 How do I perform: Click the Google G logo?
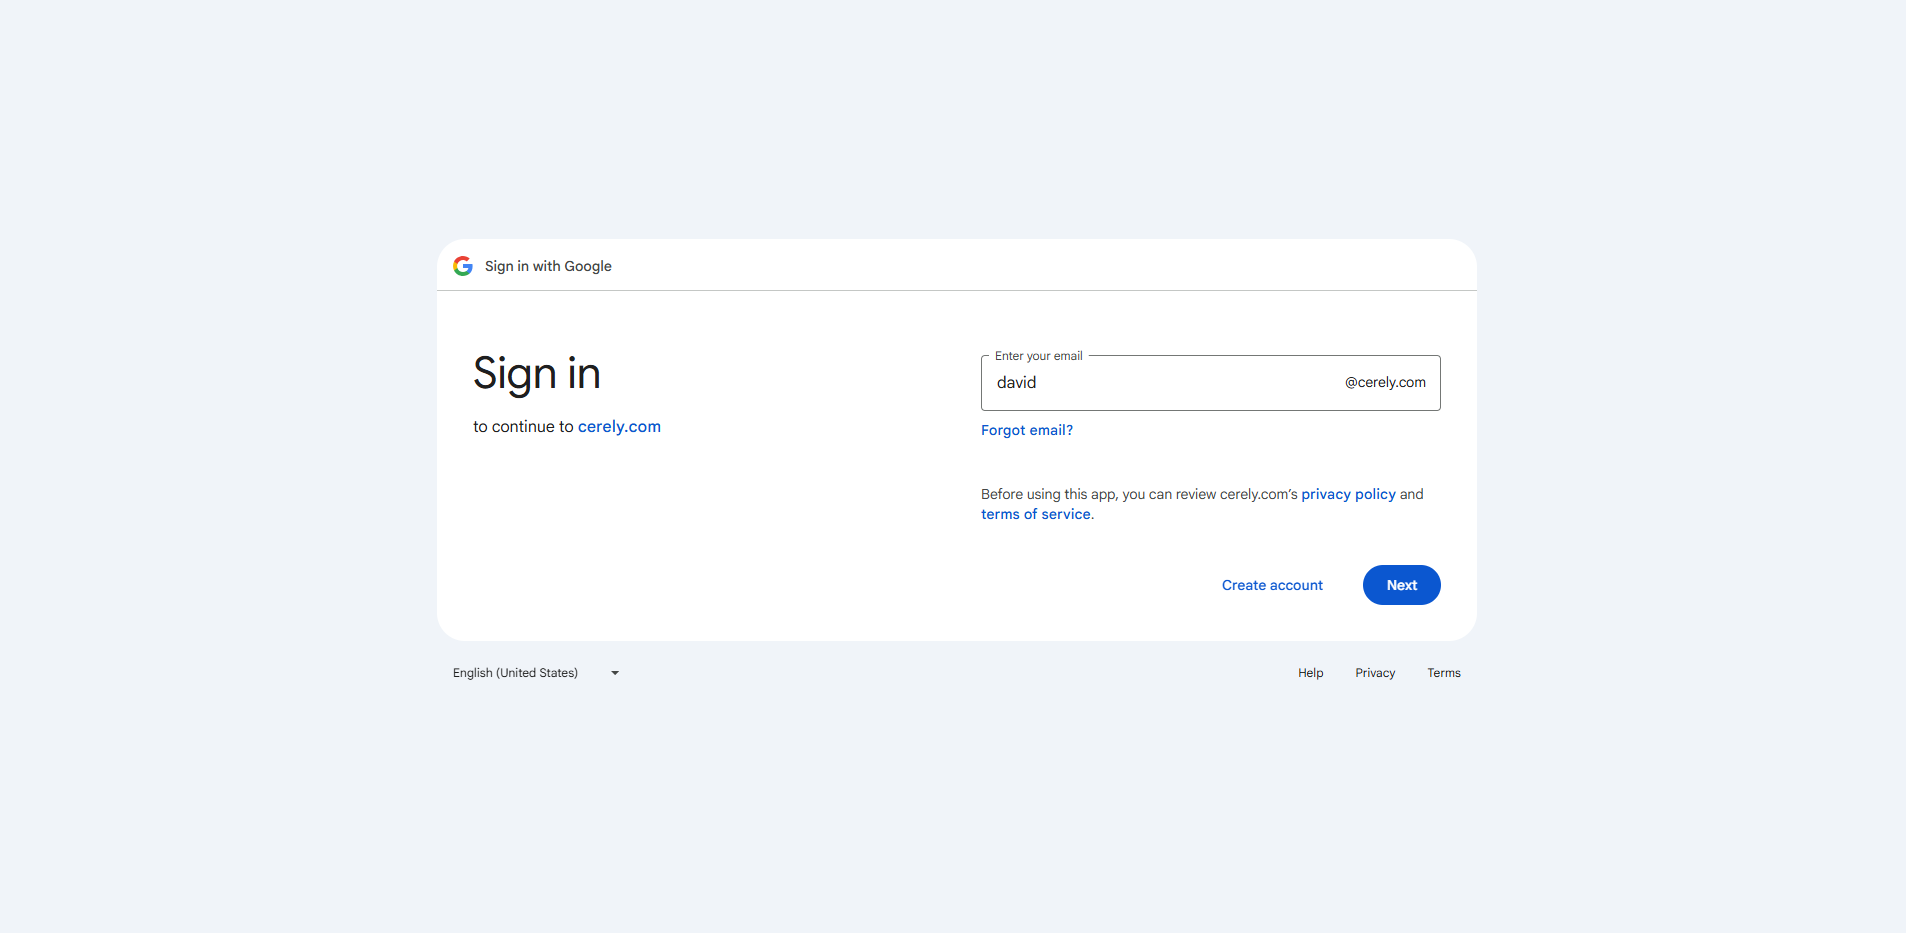tap(462, 266)
